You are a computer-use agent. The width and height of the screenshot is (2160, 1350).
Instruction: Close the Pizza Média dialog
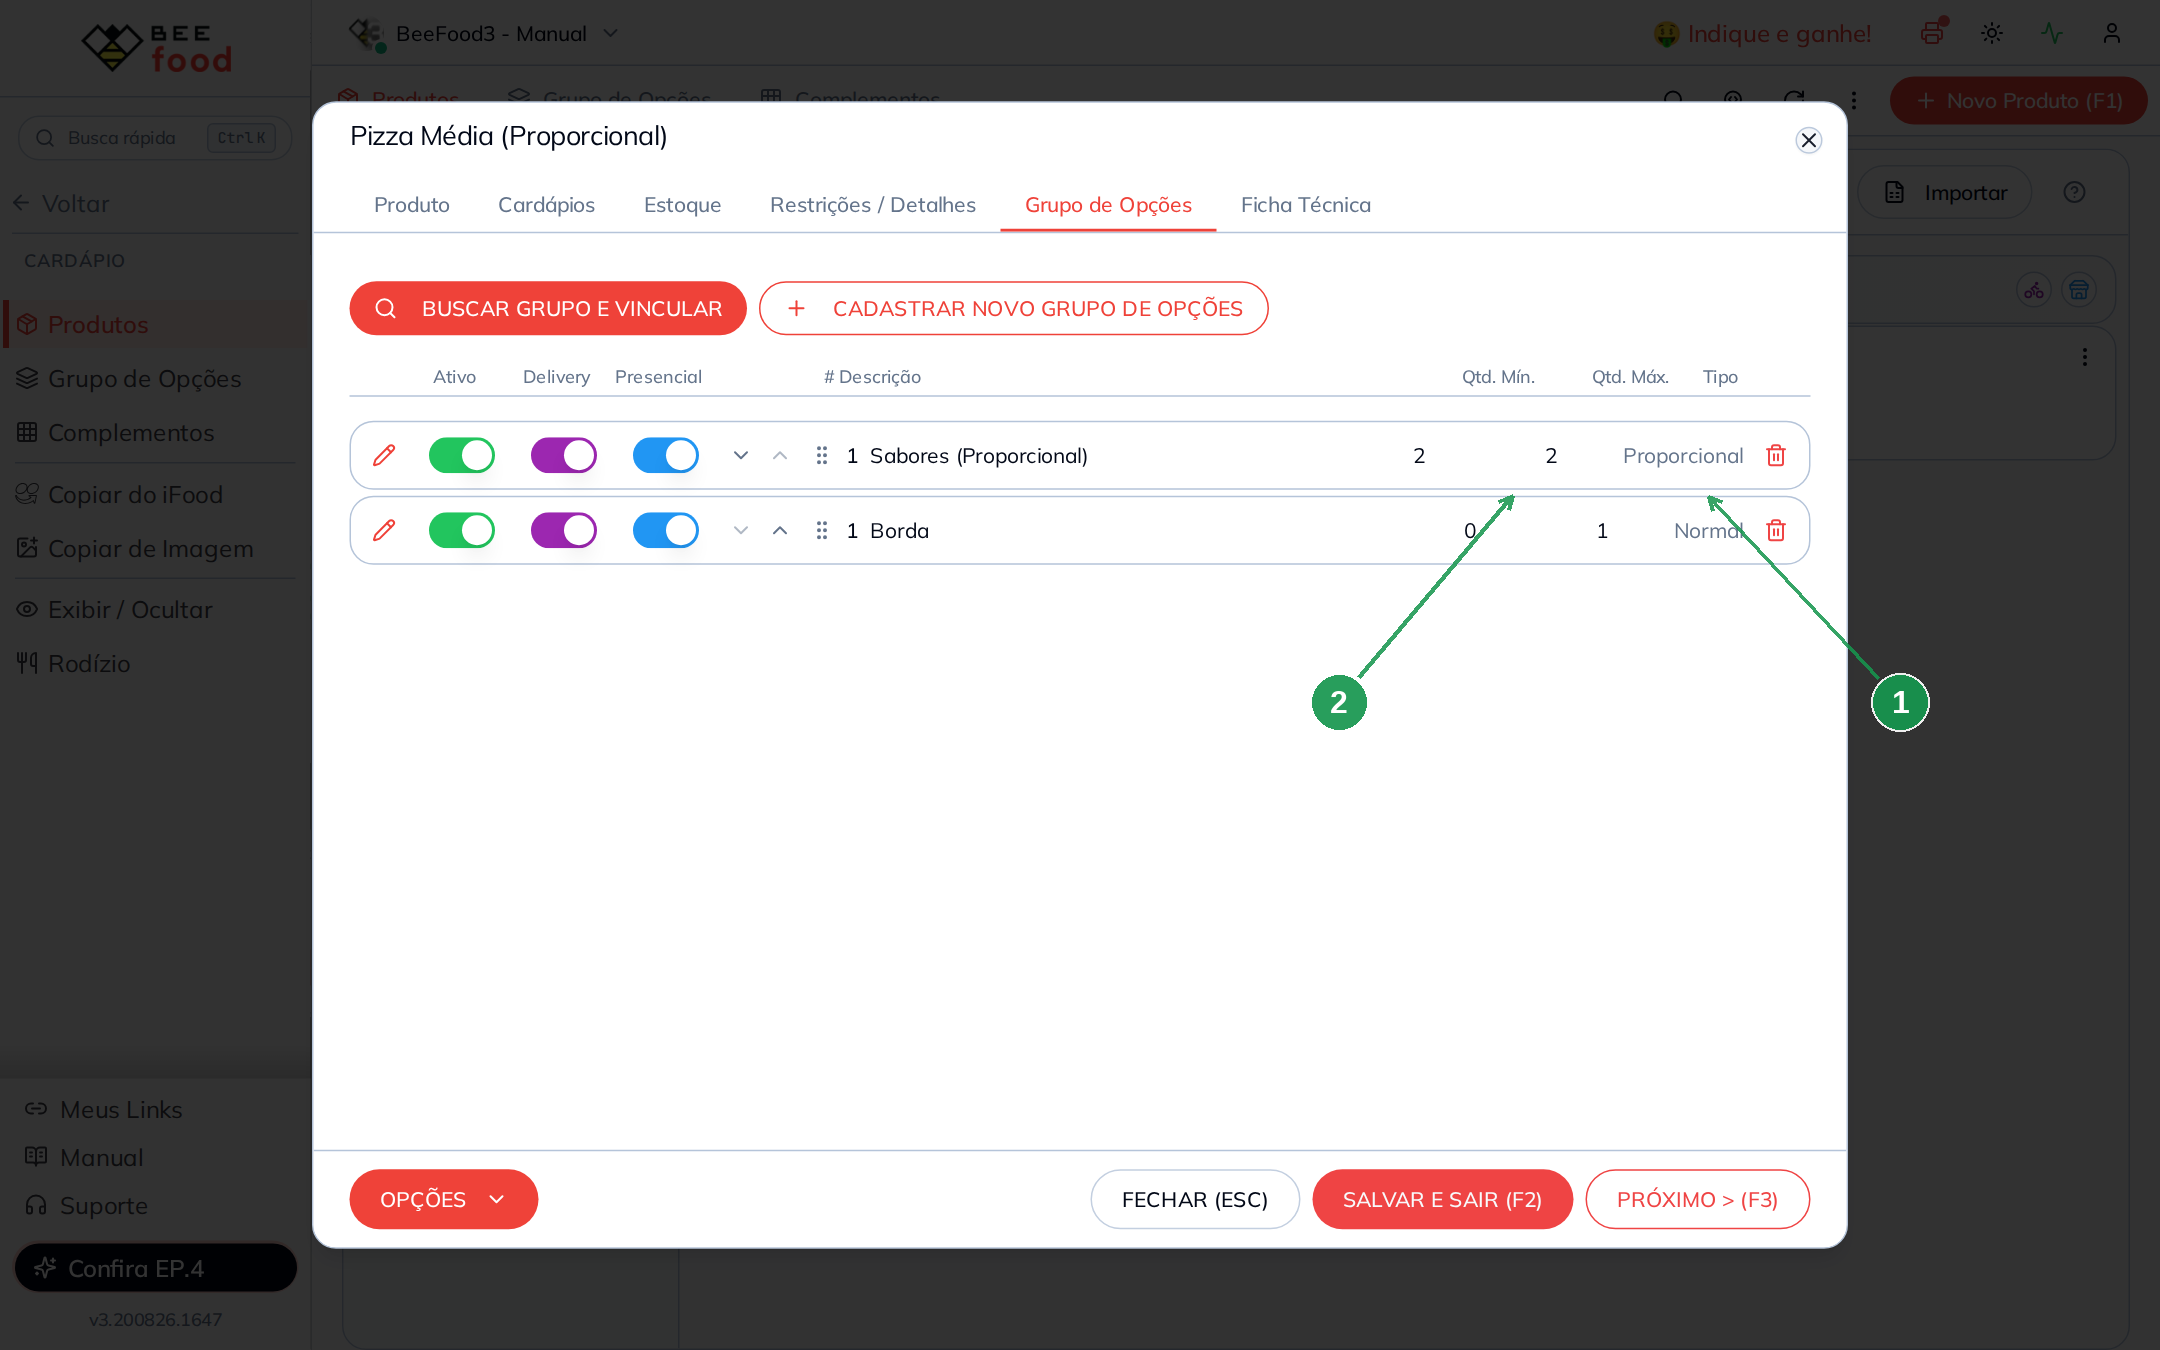point(1809,140)
